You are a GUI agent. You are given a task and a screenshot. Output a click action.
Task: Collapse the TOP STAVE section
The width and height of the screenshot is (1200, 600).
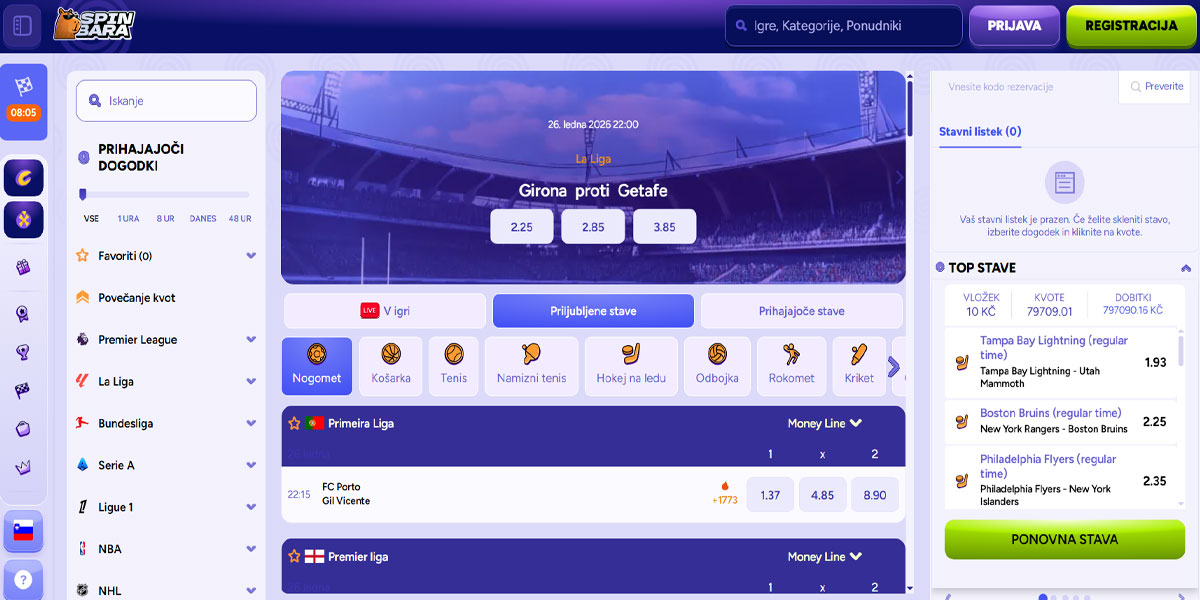(x=1186, y=268)
